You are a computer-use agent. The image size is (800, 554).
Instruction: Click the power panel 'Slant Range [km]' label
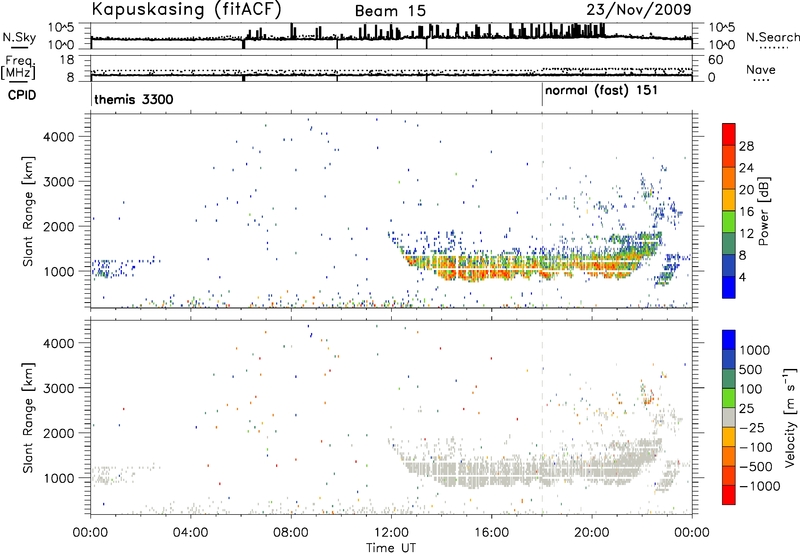[x=29, y=211]
